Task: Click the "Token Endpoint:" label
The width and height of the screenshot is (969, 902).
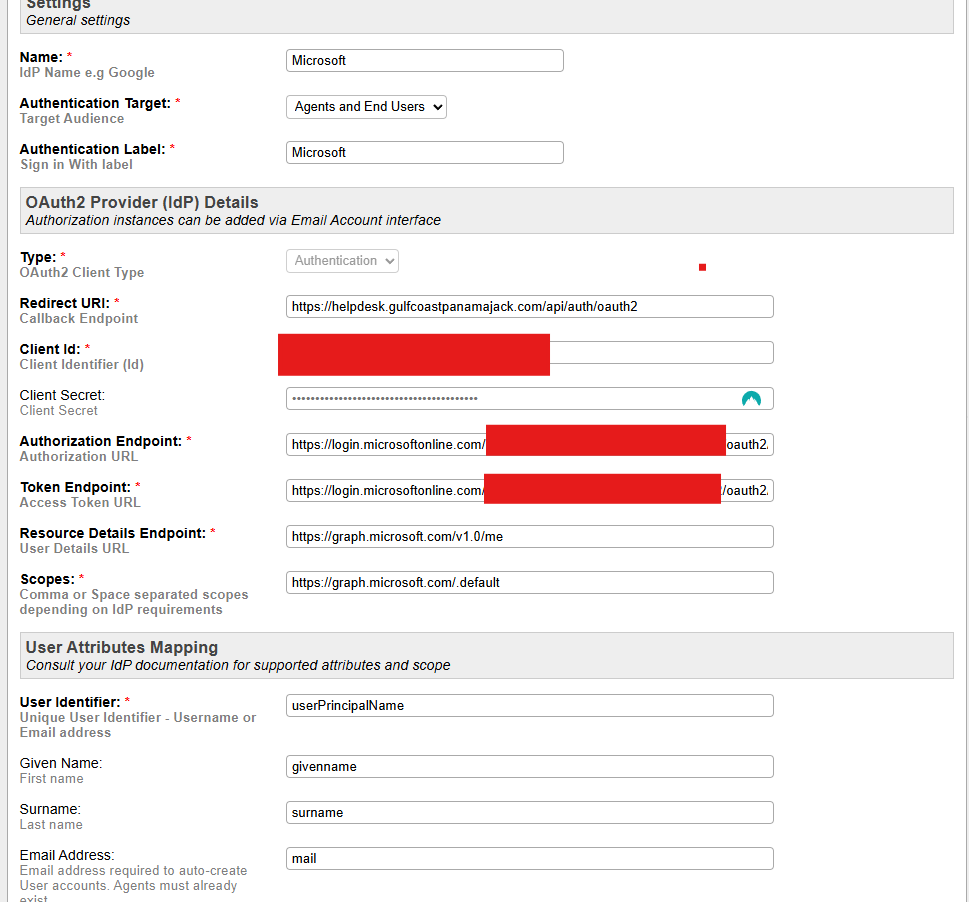Action: tap(75, 487)
